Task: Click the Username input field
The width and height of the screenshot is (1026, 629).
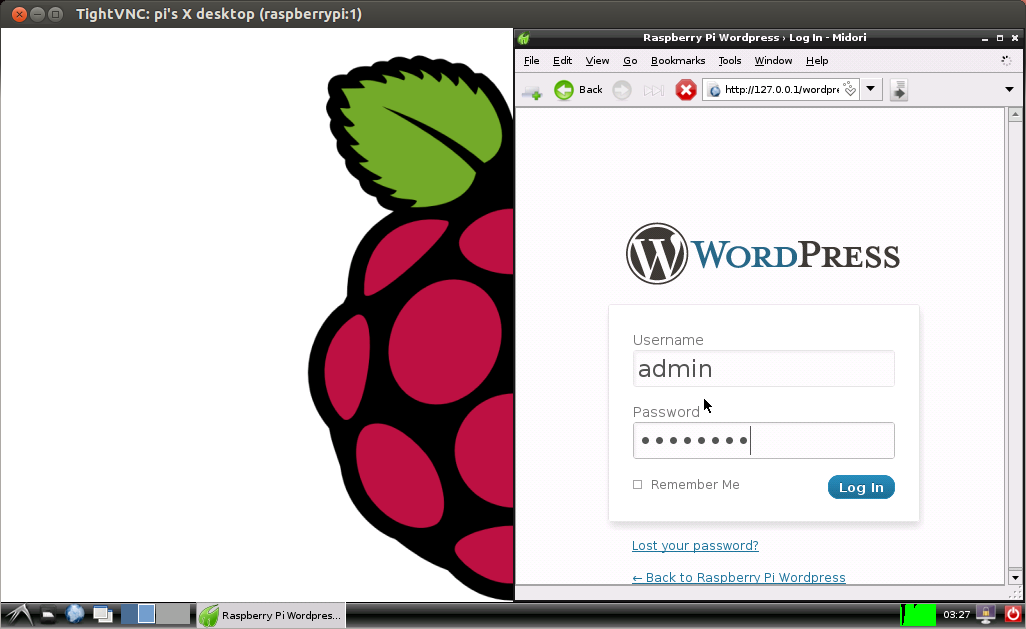Action: [763, 369]
